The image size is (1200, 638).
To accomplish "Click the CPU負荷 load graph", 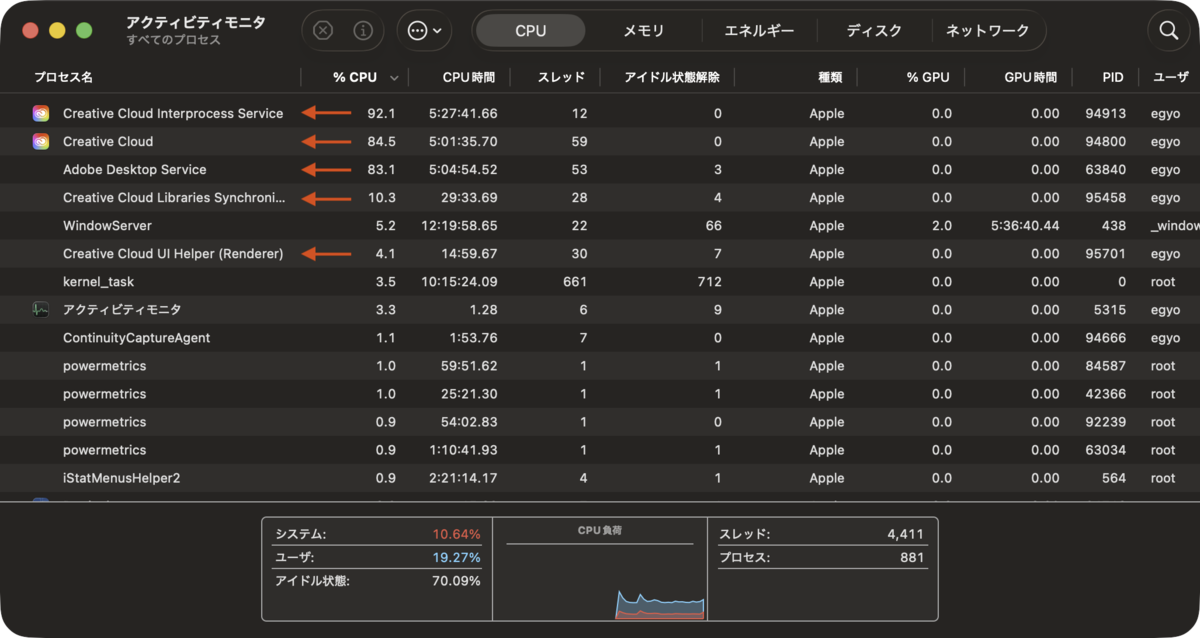I will coord(600,568).
